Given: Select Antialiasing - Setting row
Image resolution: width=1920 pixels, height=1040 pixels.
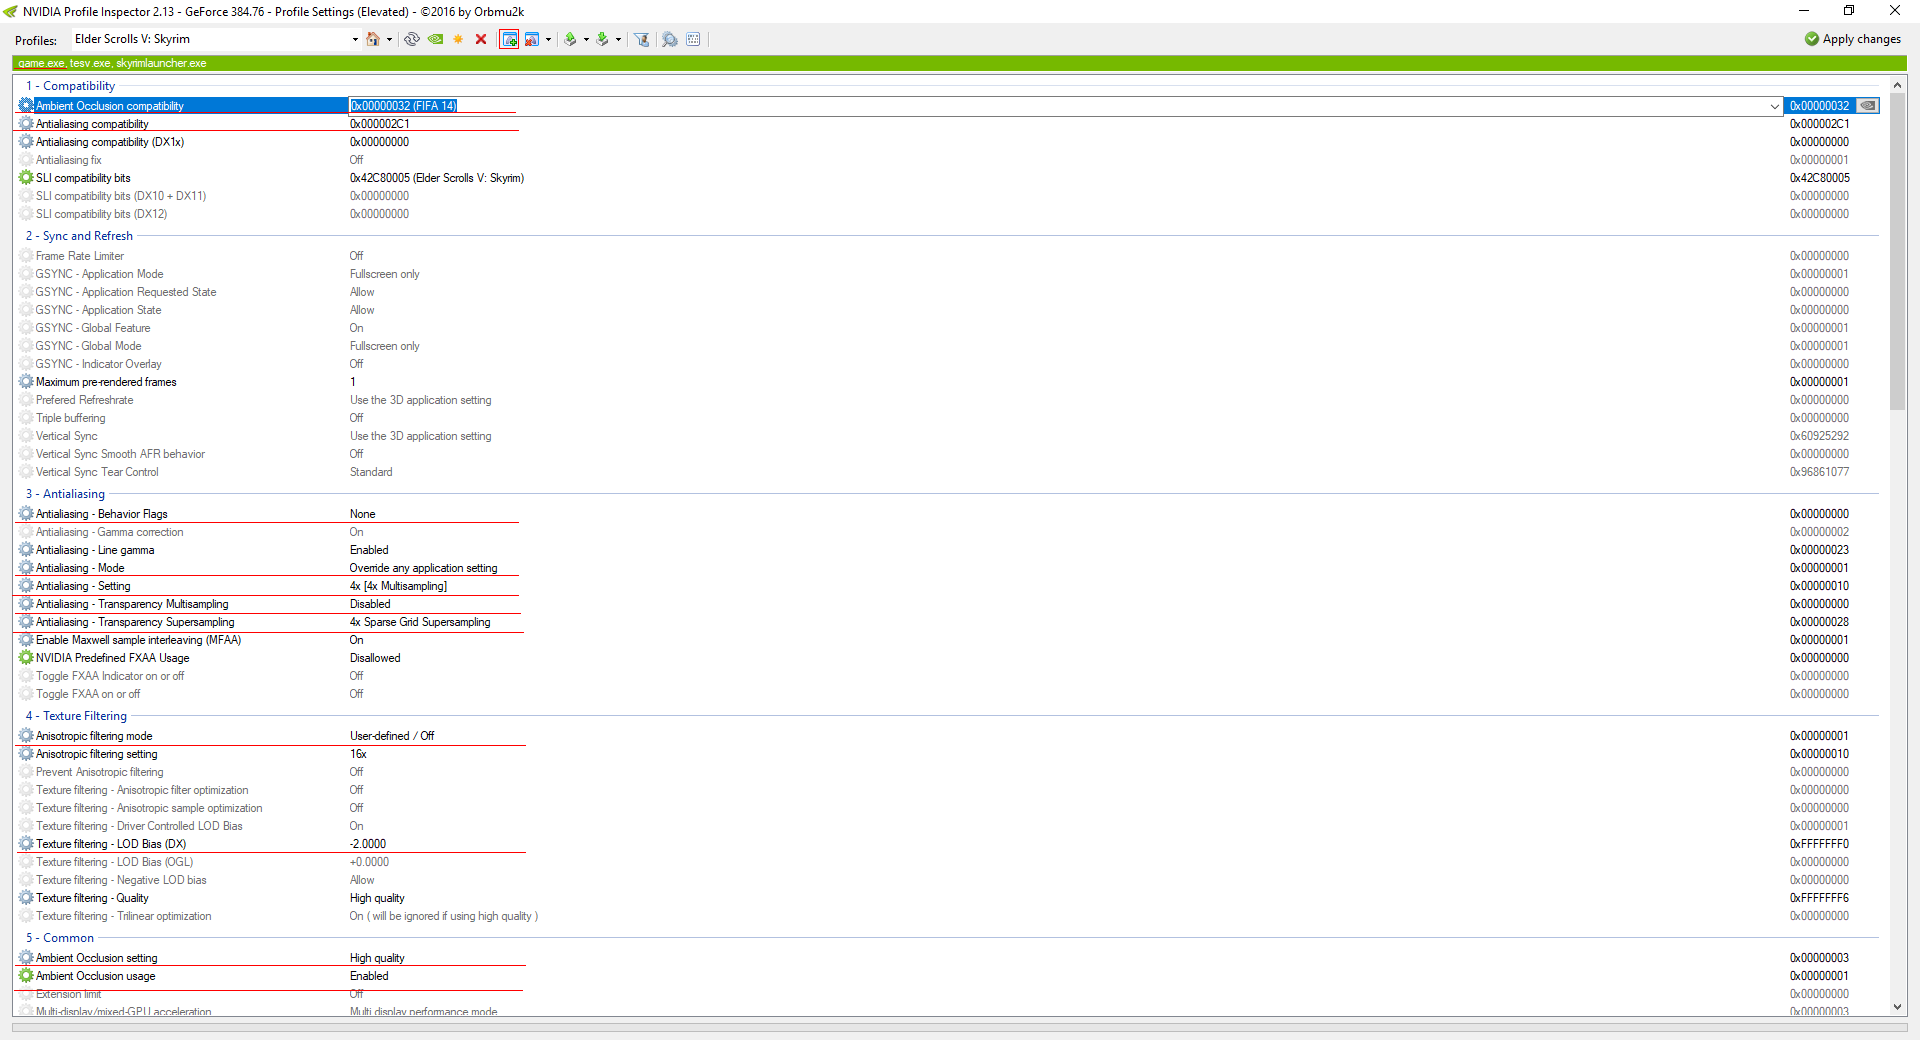Looking at the screenshot, I should click(x=948, y=586).
